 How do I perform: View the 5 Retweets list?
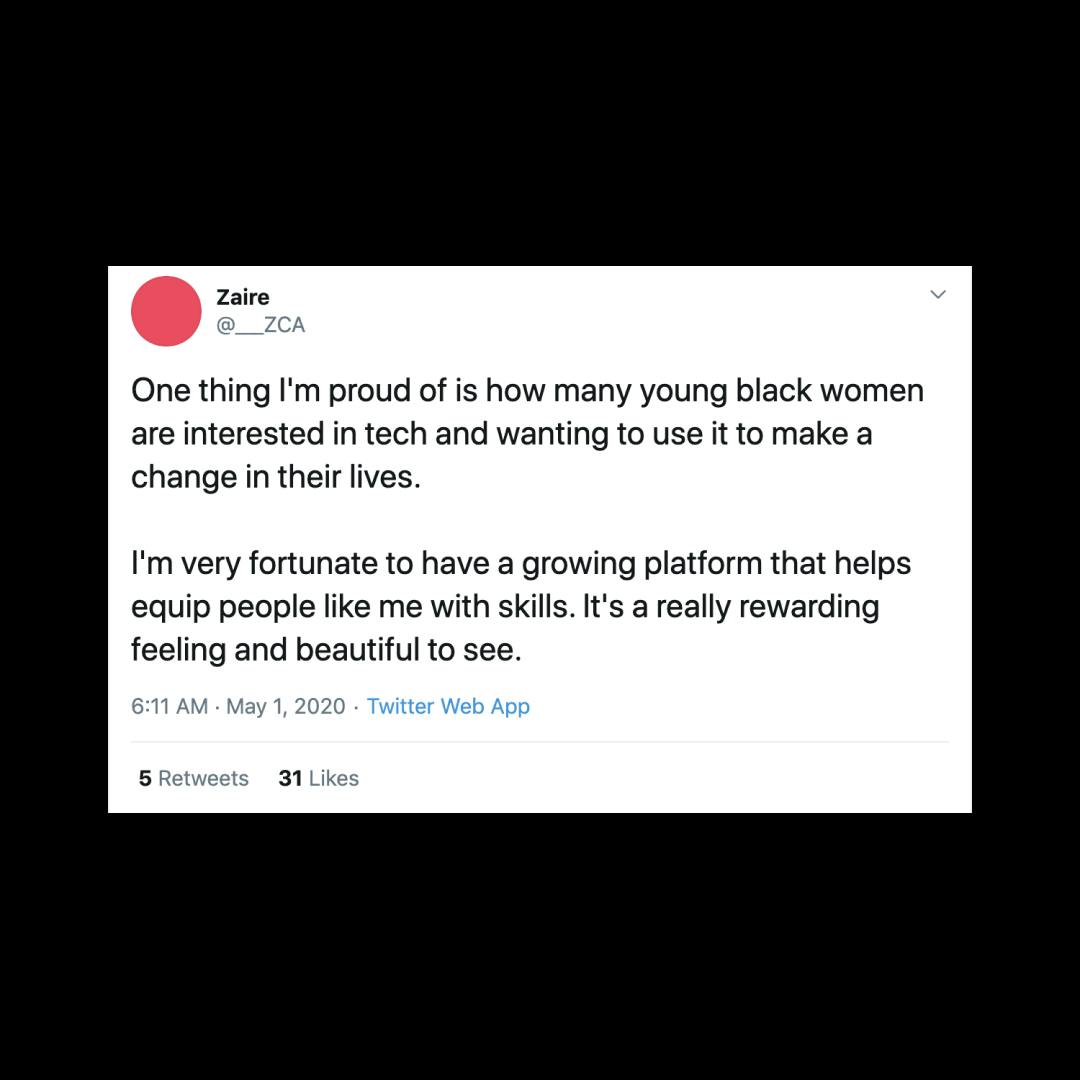coord(194,778)
